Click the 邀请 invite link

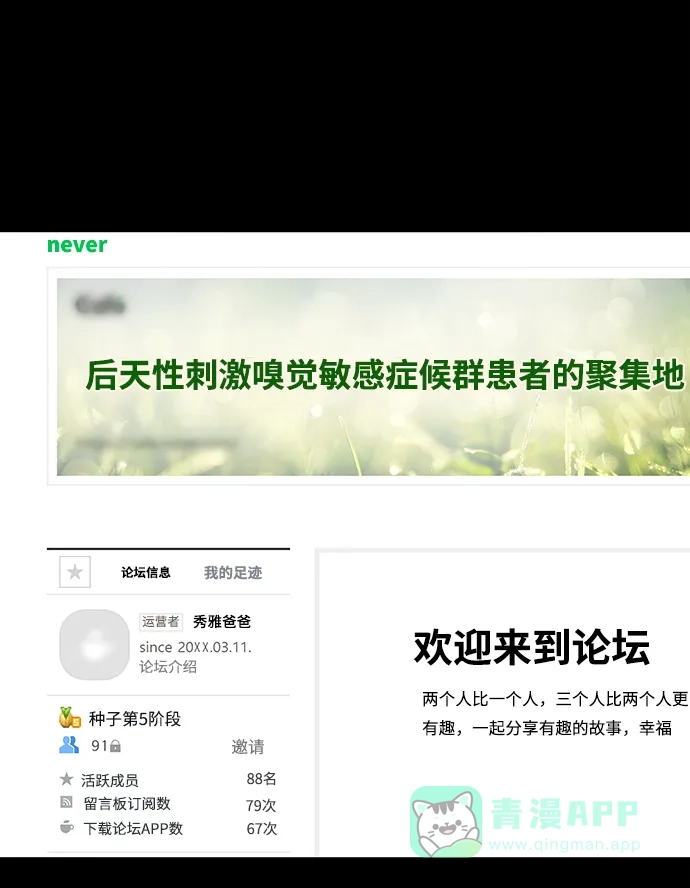tap(248, 747)
